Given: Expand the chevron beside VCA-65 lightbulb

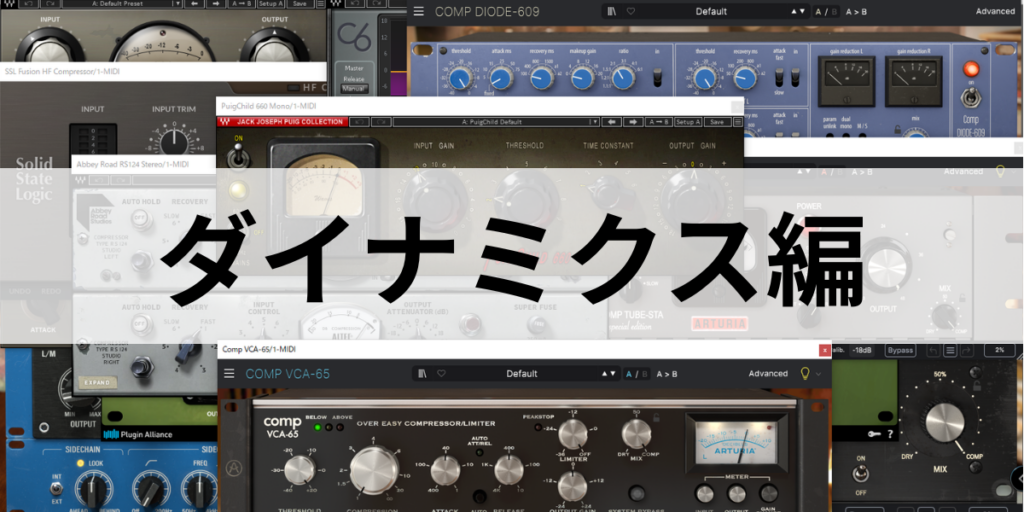Looking at the screenshot, I should [x=819, y=374].
